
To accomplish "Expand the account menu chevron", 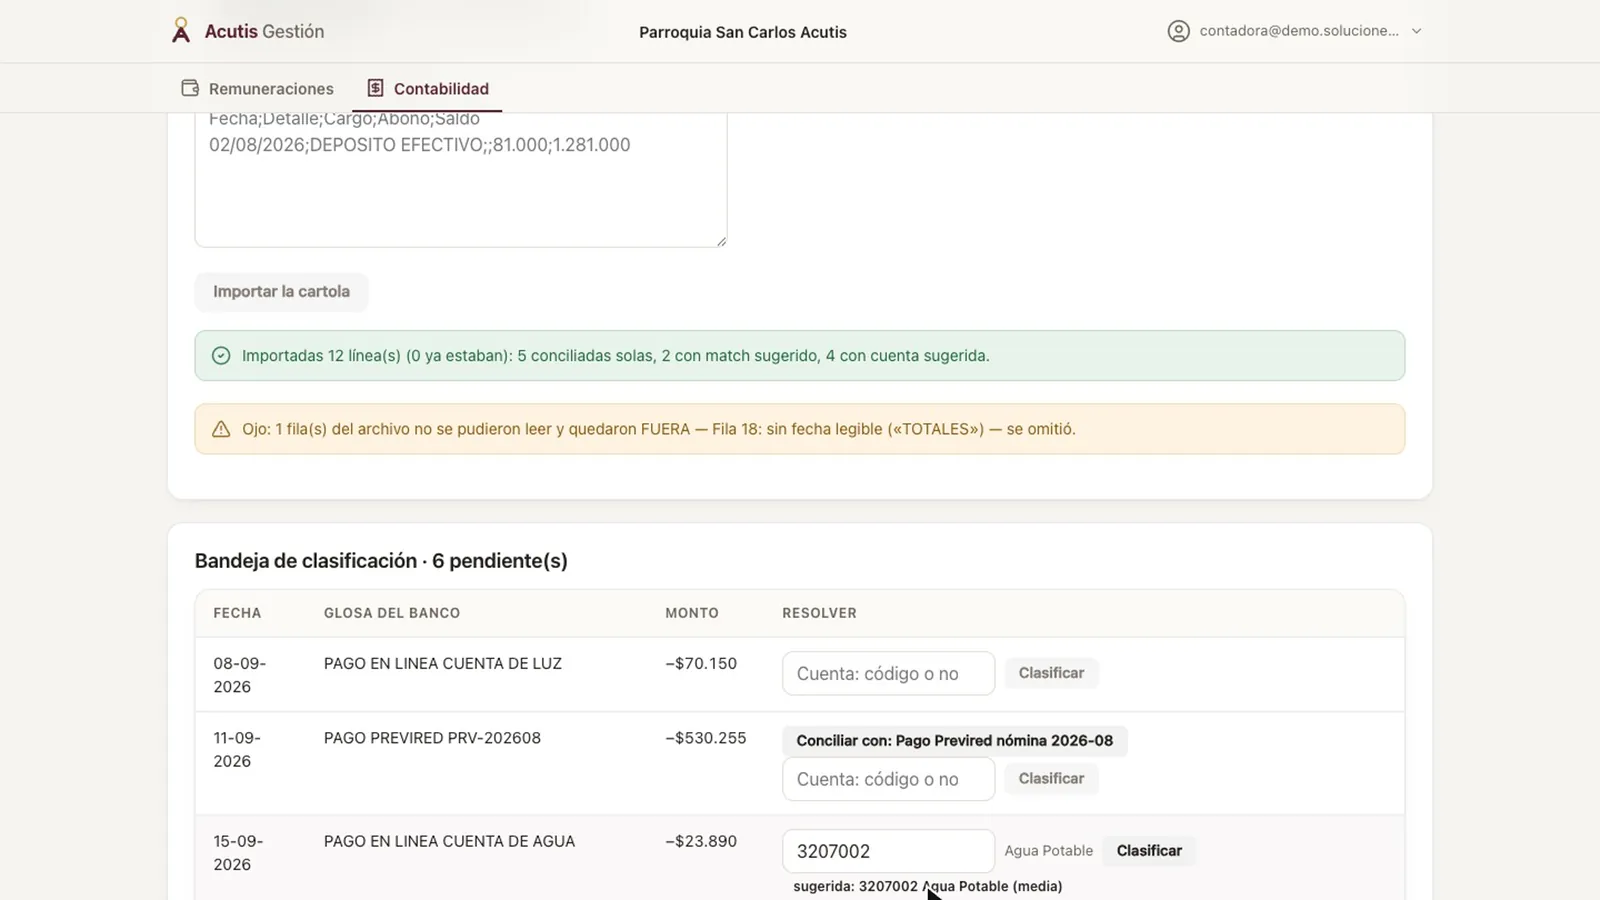I will 1416,31.
